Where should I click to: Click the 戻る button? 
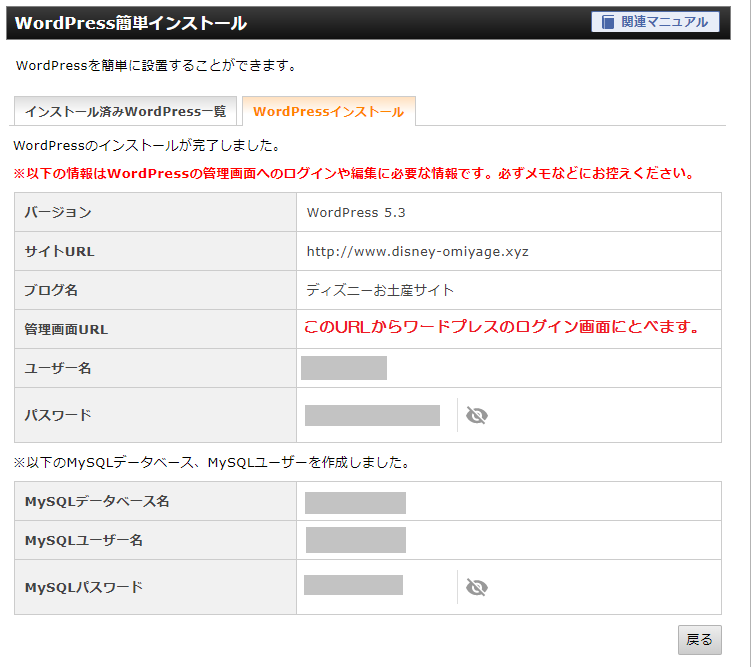(699, 639)
